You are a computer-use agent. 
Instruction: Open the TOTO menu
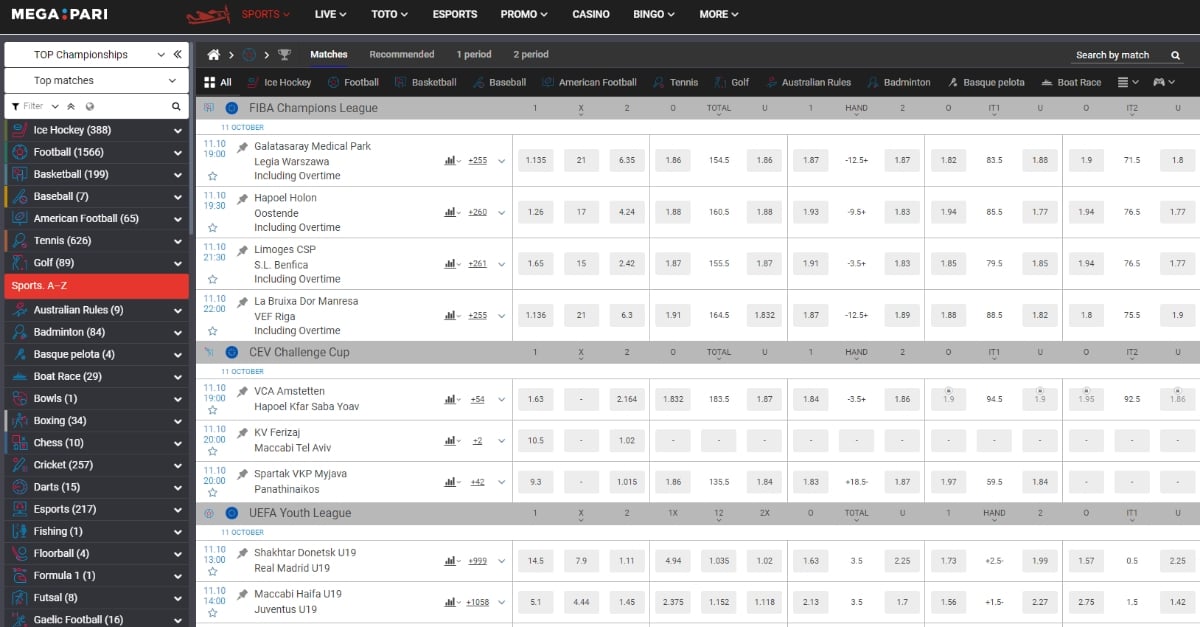(389, 15)
